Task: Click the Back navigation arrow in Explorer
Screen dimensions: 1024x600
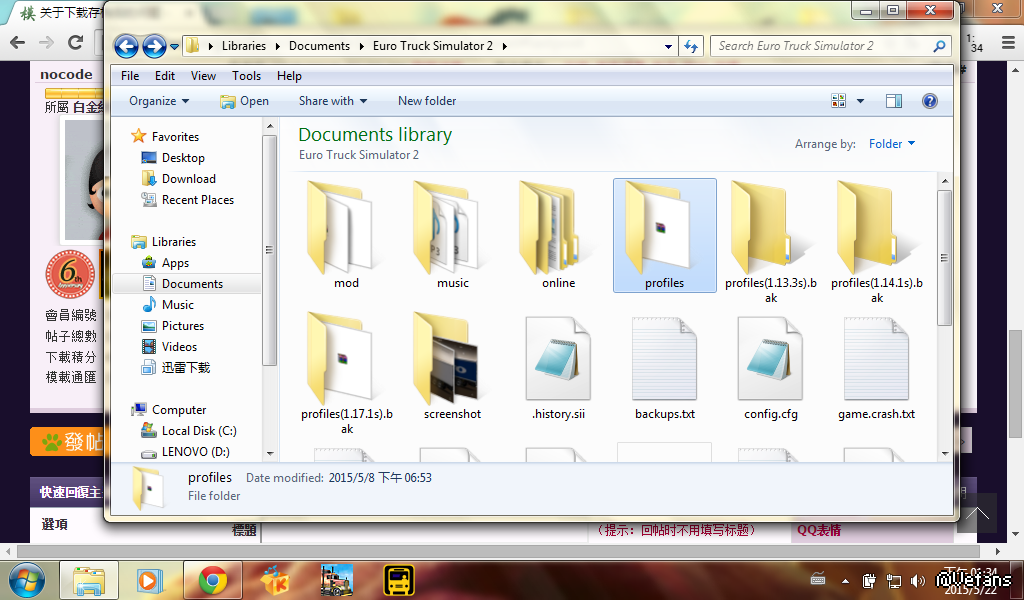Action: (x=126, y=46)
